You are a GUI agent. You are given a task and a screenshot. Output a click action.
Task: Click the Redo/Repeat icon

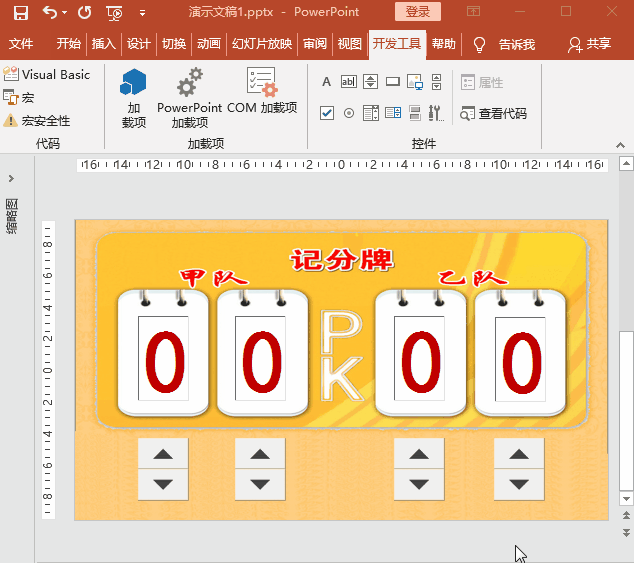(x=85, y=13)
